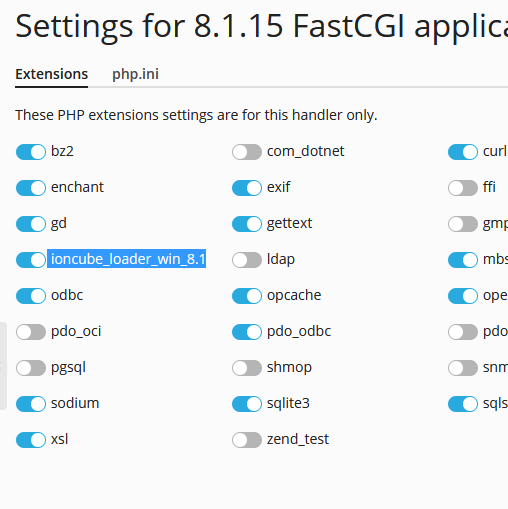Enable the zend_test extension

point(247,440)
